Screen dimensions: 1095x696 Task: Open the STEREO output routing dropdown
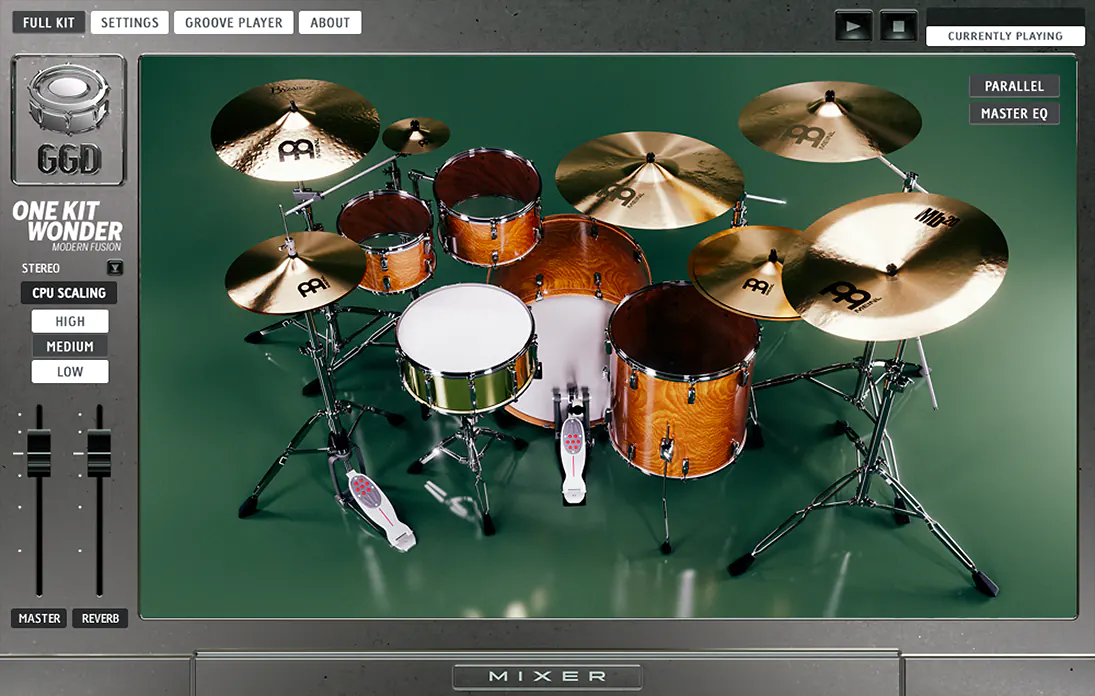115,268
